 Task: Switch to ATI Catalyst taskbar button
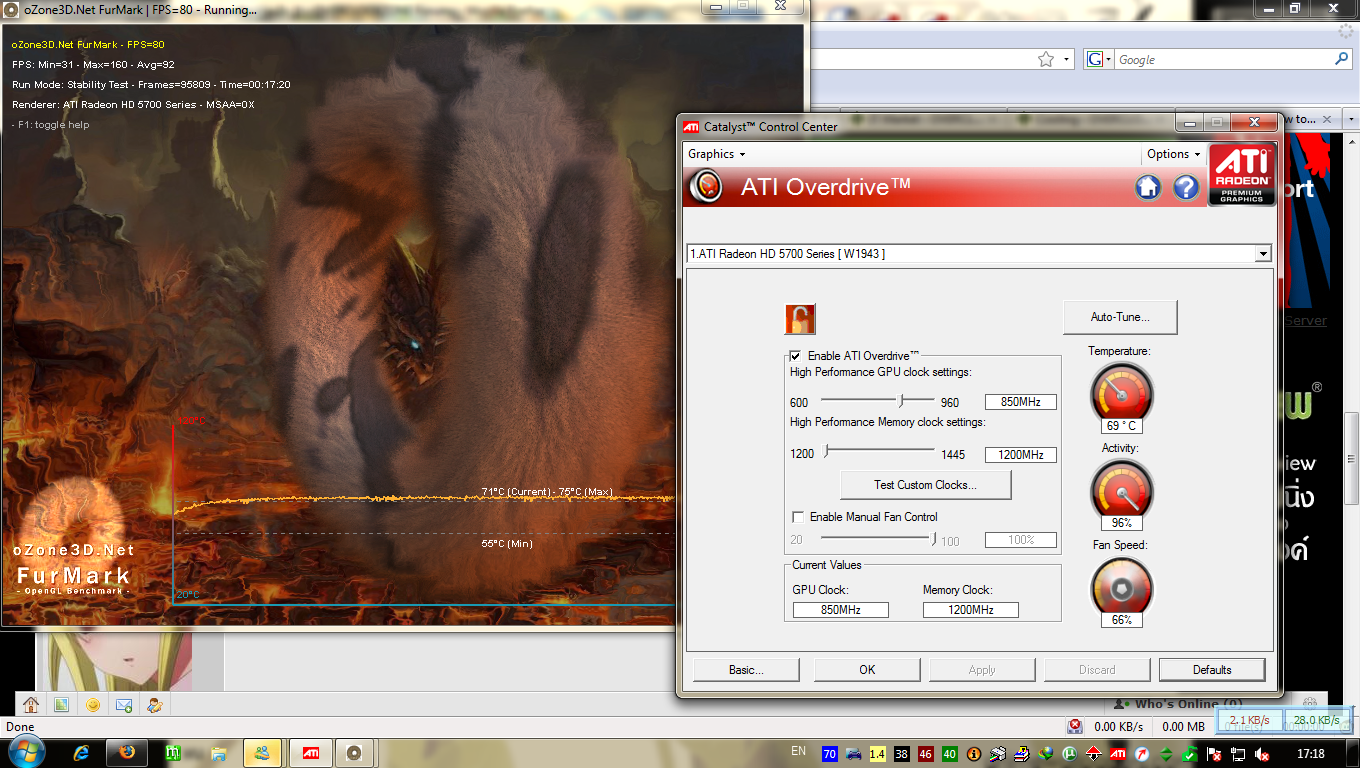click(311, 753)
